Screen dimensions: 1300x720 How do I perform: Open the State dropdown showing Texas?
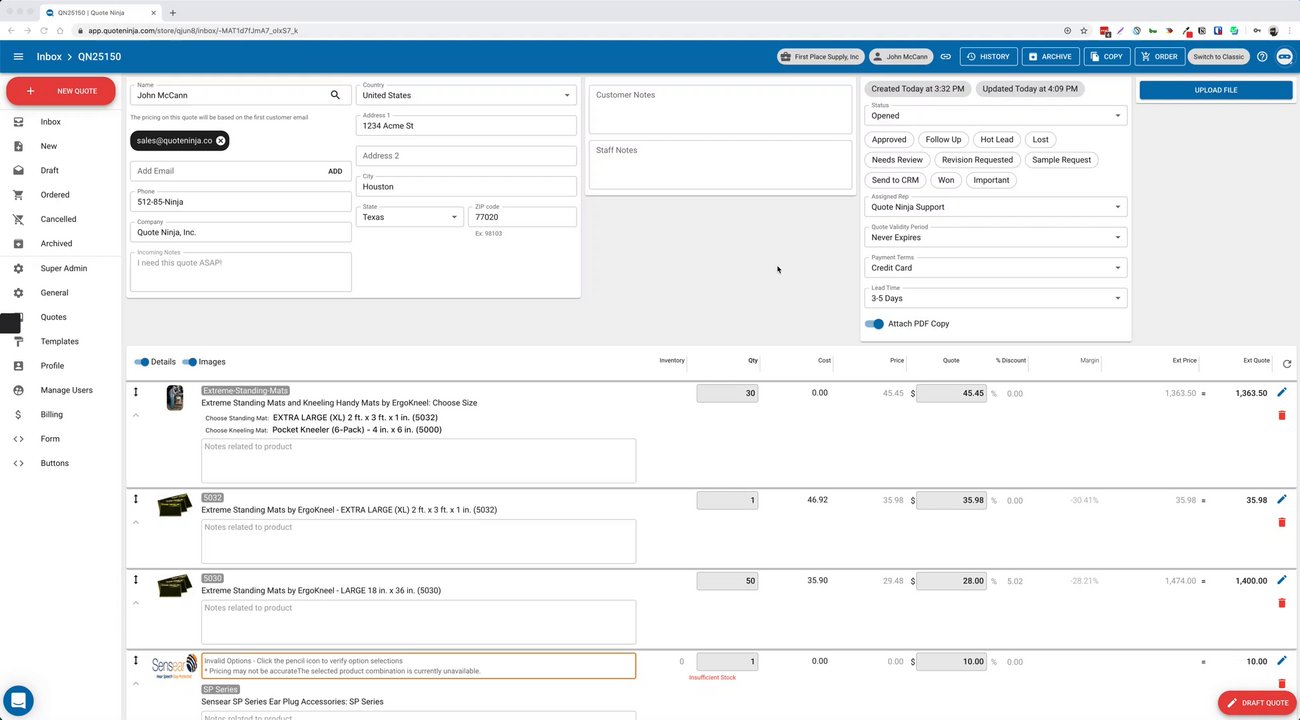pyautogui.click(x=409, y=216)
